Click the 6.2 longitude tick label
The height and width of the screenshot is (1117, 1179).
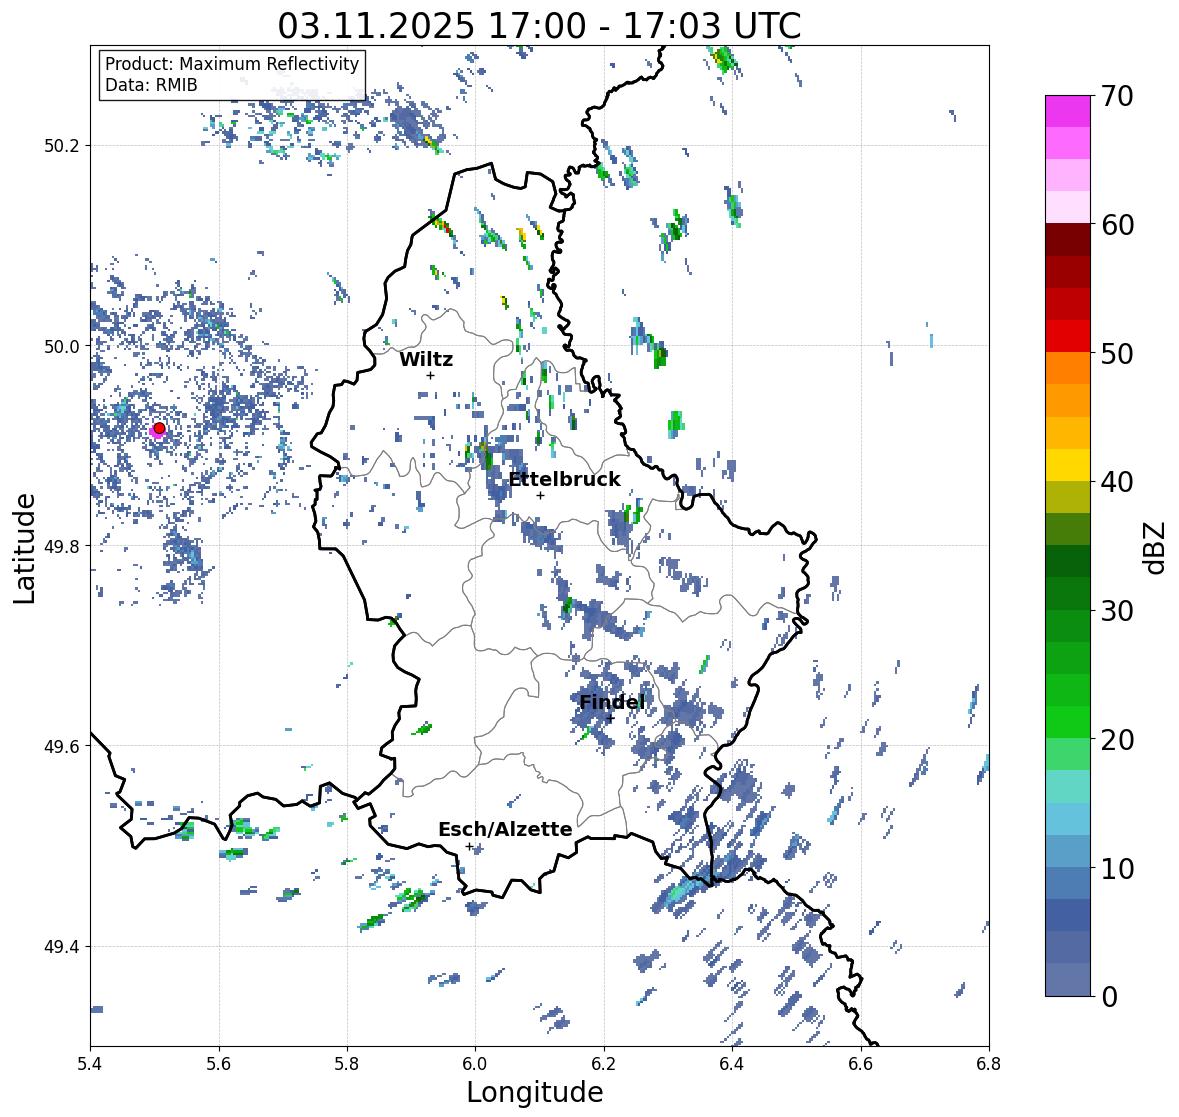point(604,1064)
